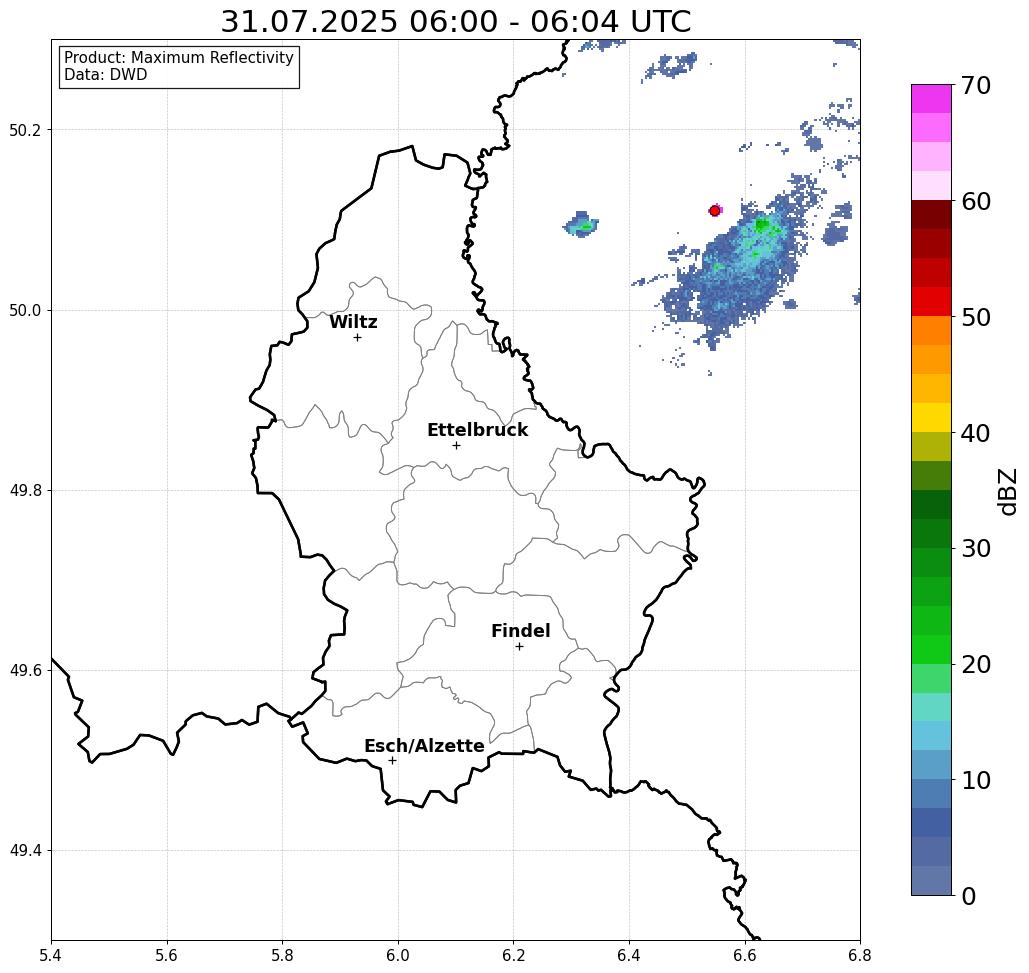Click the blue band just below 10 dBZ
Viewport: 1029px width, 973px height.
(x=931, y=794)
